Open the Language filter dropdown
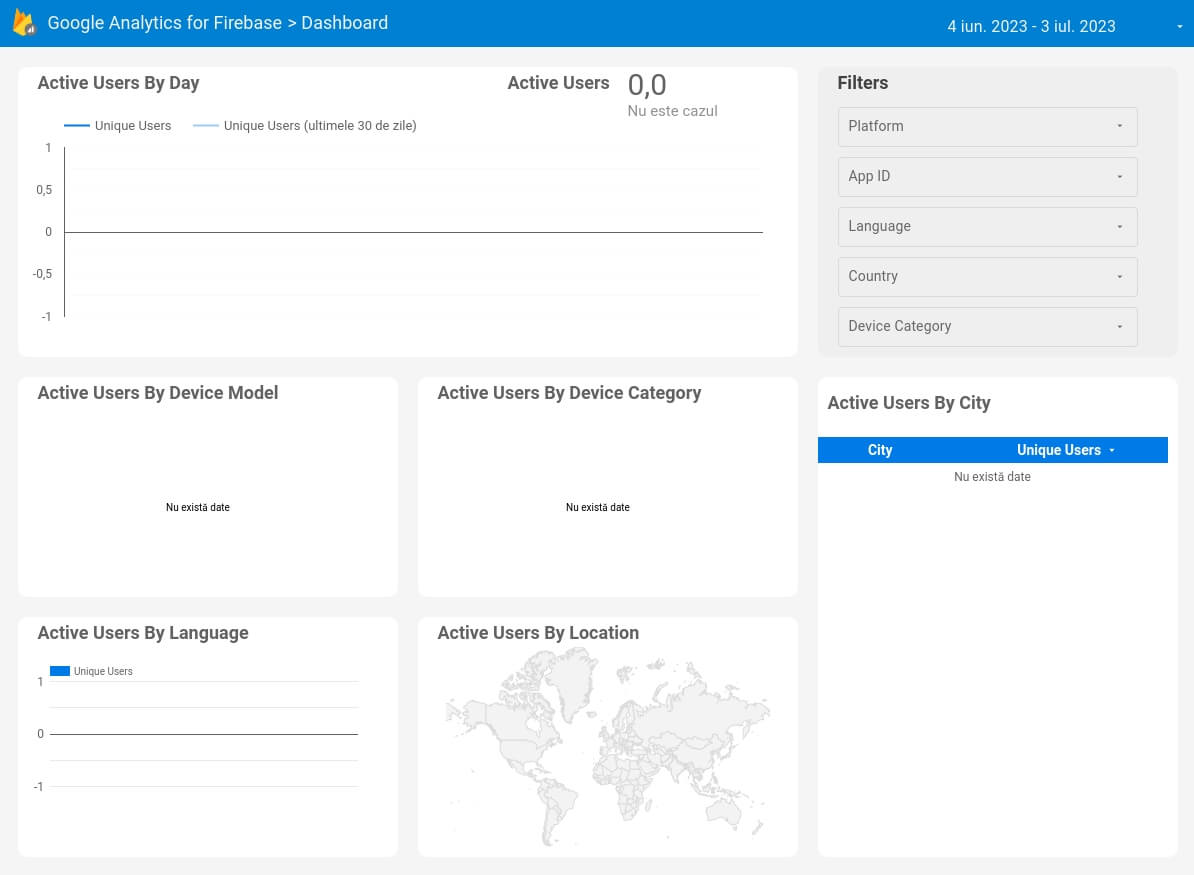 987,227
